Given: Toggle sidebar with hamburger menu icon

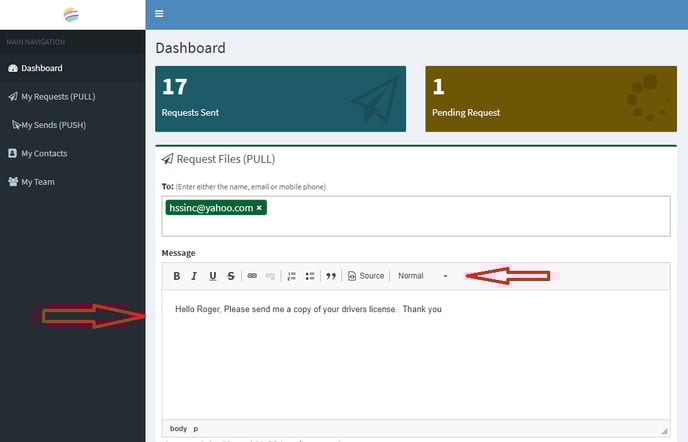Looking at the screenshot, I should [x=159, y=14].
